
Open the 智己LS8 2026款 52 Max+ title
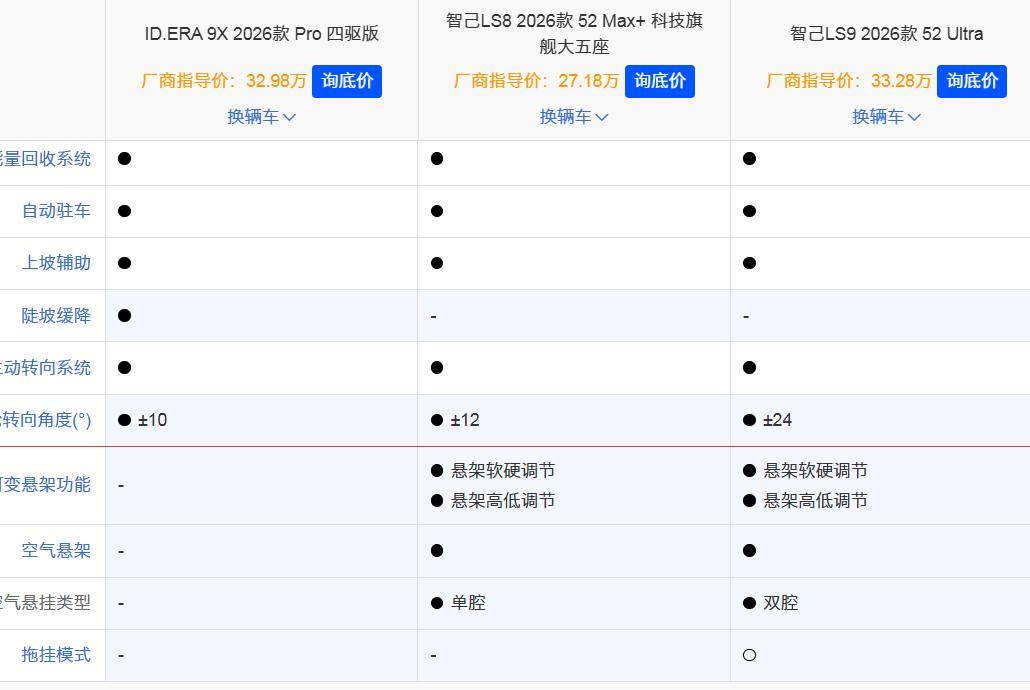tap(574, 34)
